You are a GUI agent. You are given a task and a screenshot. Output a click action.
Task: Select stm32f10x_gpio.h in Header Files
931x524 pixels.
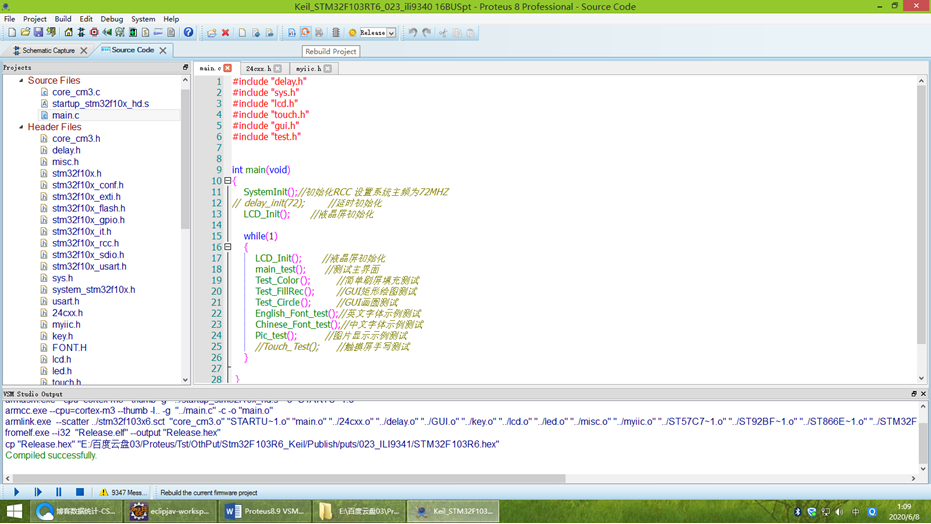pos(88,220)
